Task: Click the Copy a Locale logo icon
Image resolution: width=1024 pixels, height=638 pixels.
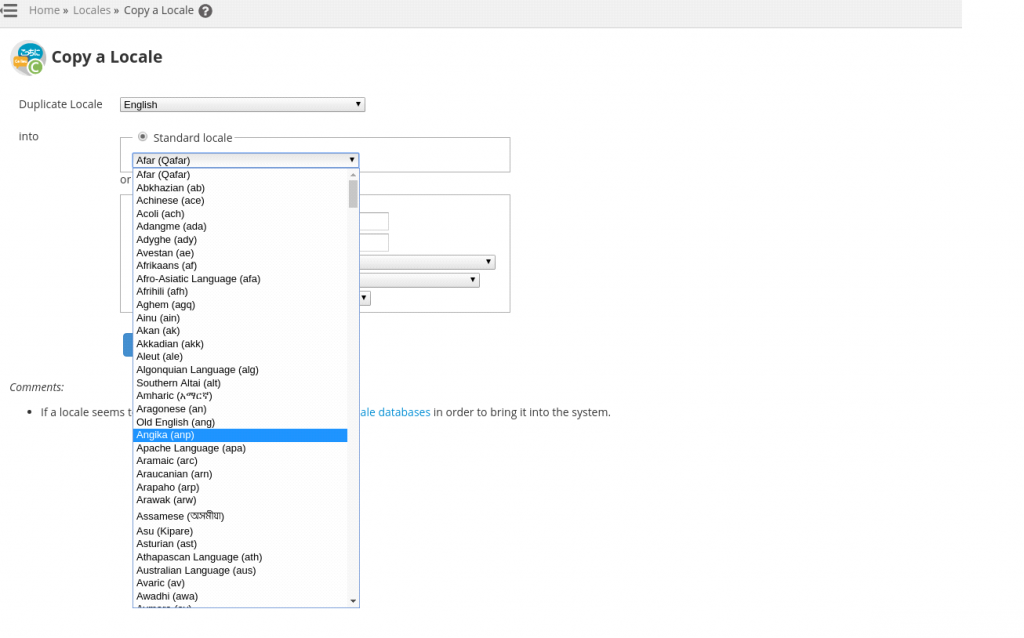Action: pos(28,58)
